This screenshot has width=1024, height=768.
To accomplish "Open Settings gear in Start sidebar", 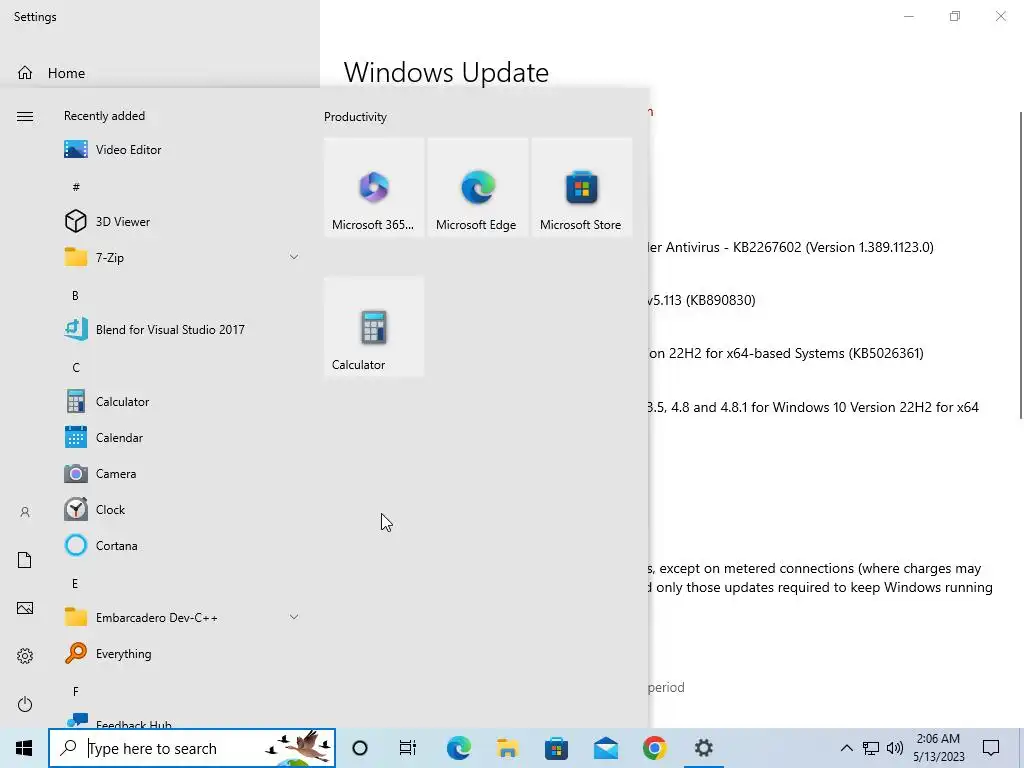I will [x=25, y=656].
